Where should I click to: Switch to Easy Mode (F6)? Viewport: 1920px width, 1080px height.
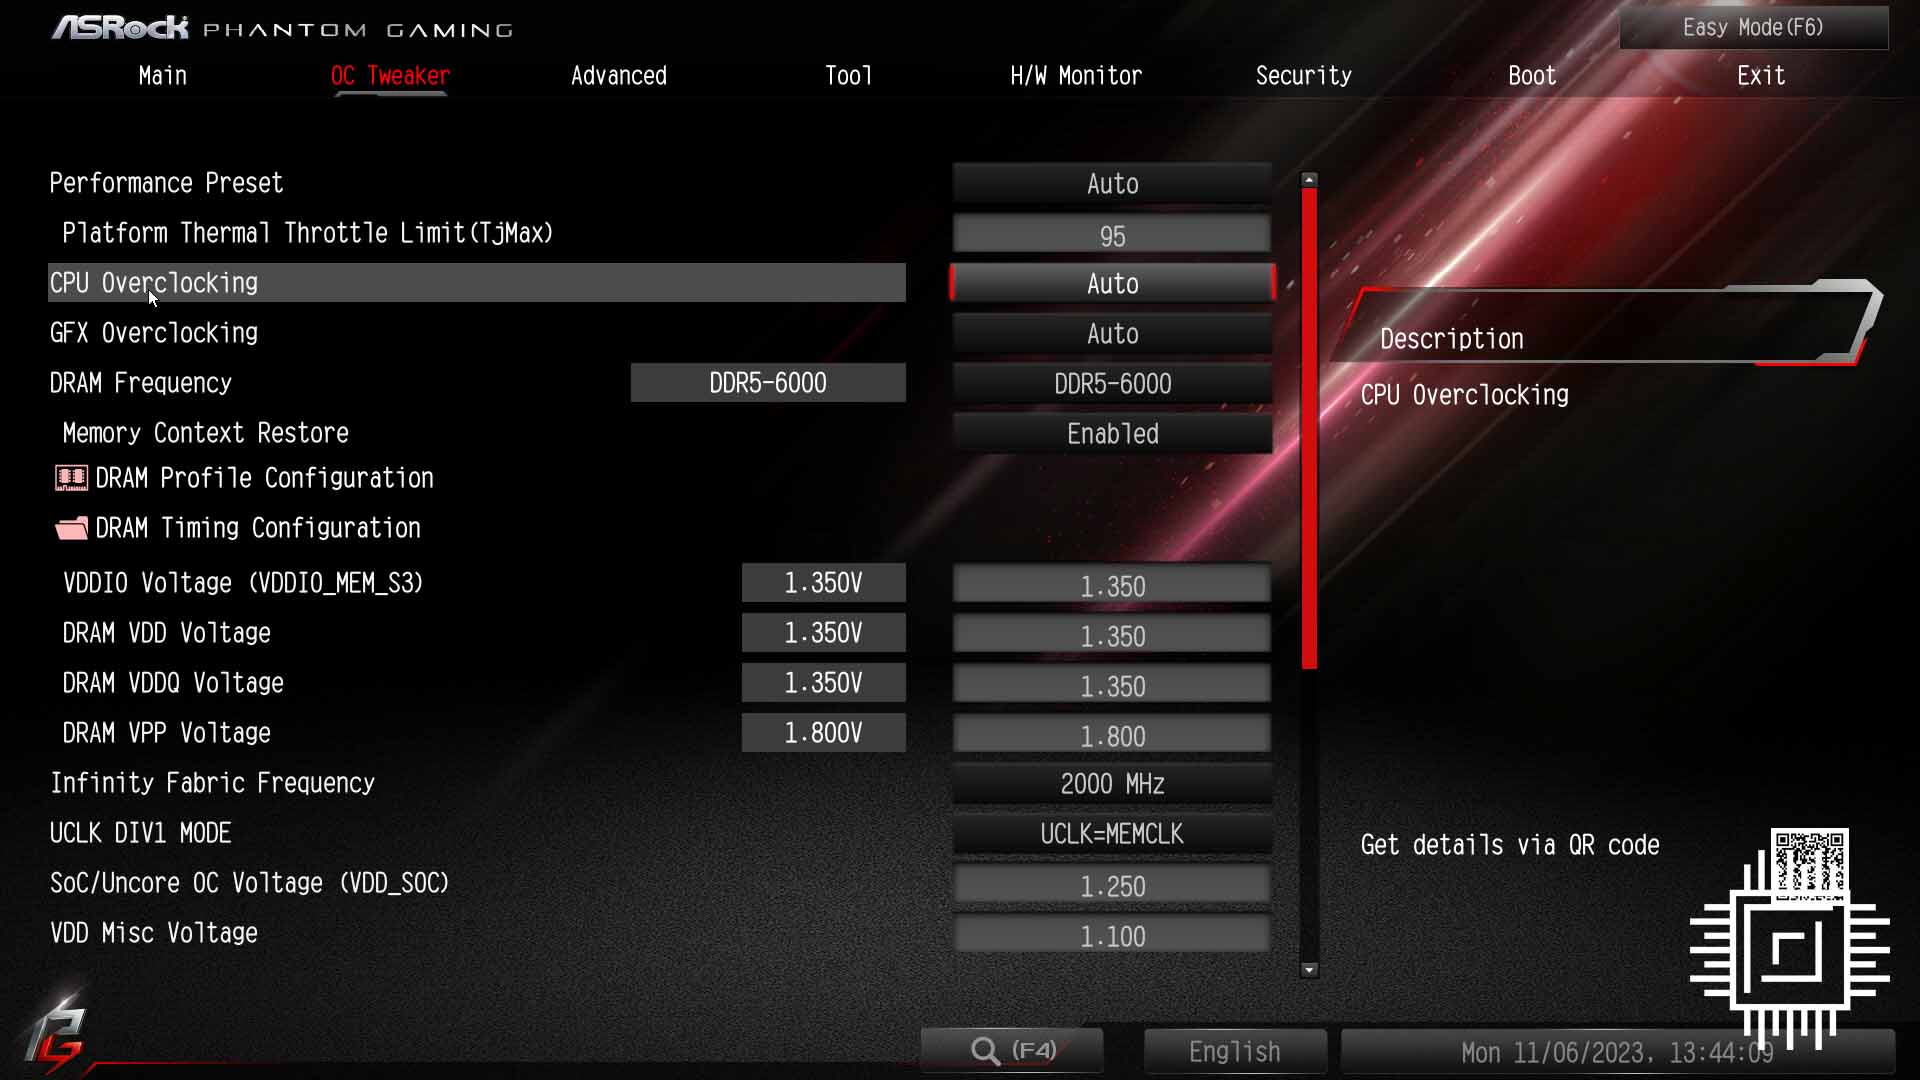tap(1754, 26)
